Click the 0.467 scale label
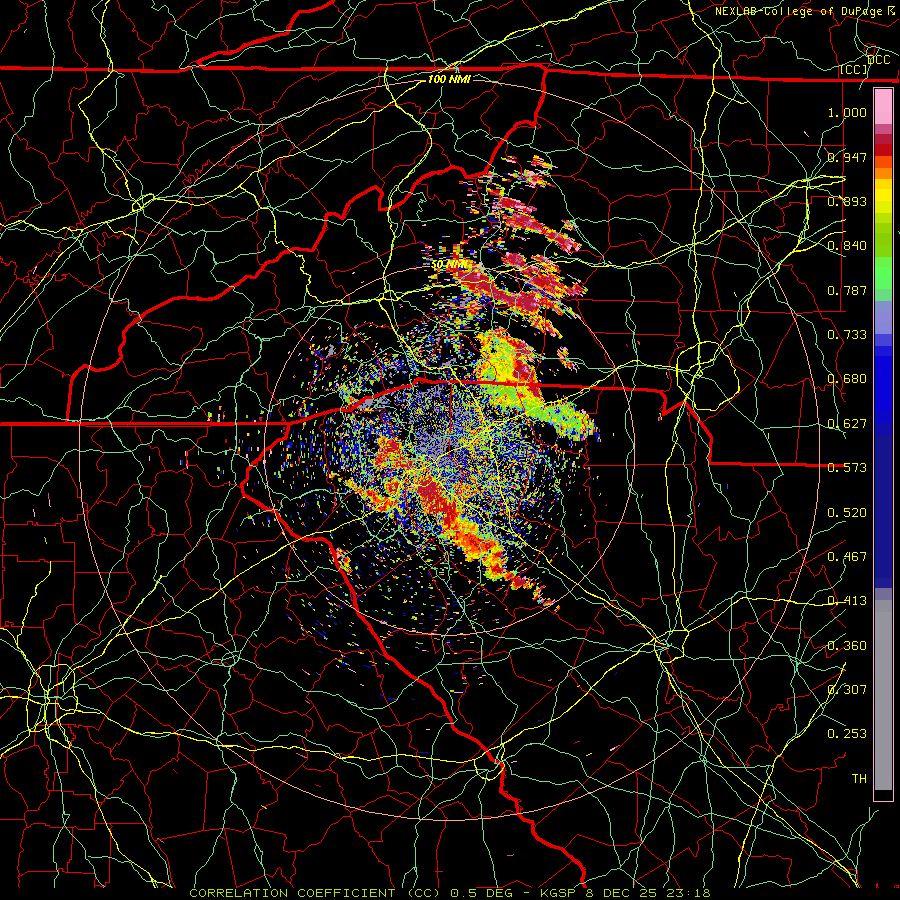Viewport: 900px width, 900px height. point(847,557)
